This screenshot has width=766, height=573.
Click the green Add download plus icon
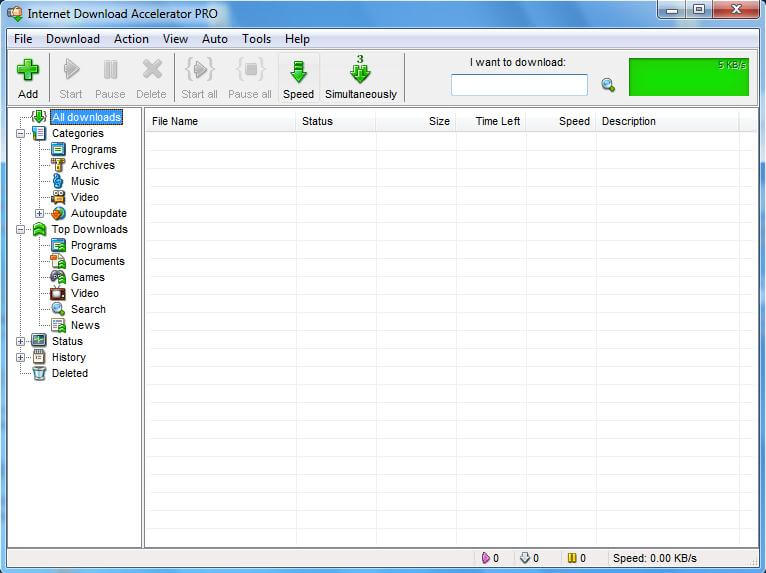point(28,70)
